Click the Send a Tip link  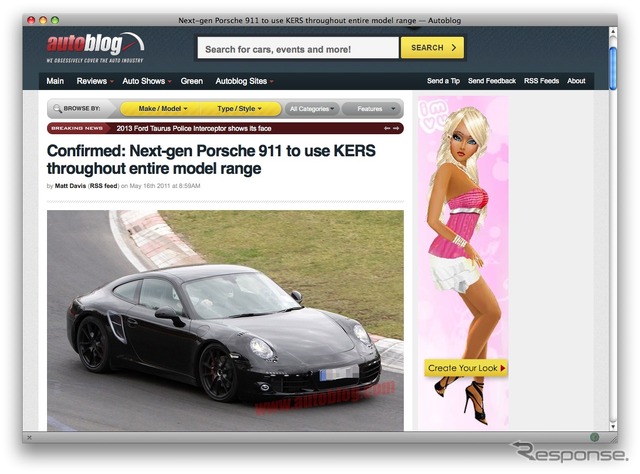tap(443, 81)
